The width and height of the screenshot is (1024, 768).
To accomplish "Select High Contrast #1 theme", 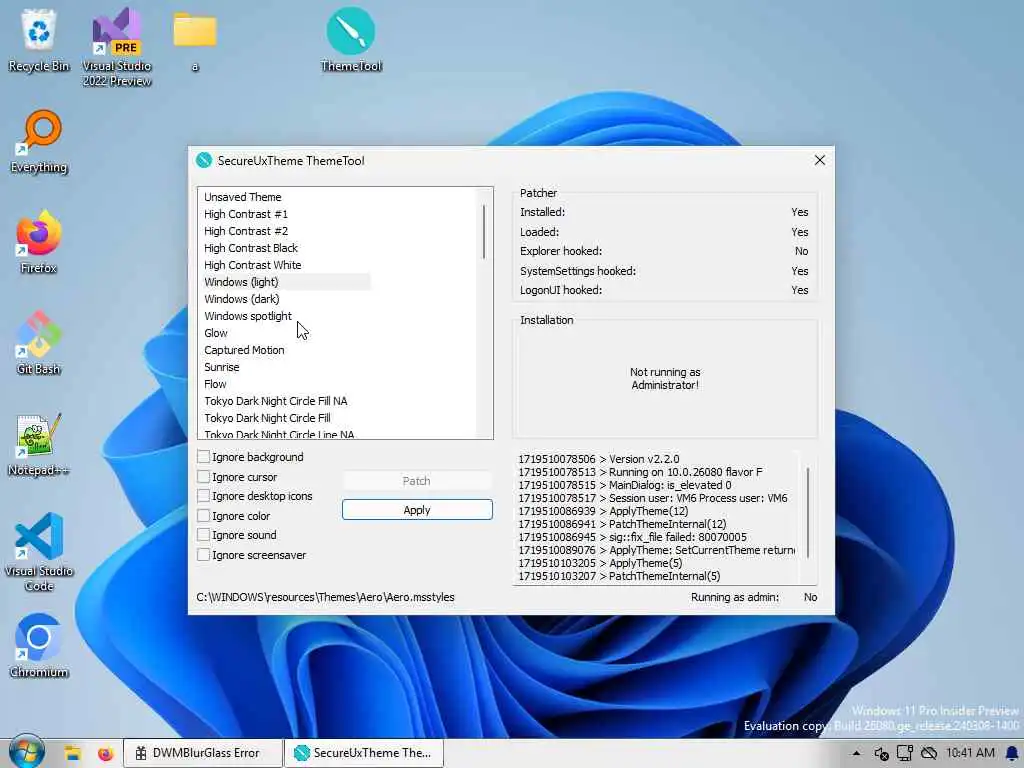I will [246, 214].
